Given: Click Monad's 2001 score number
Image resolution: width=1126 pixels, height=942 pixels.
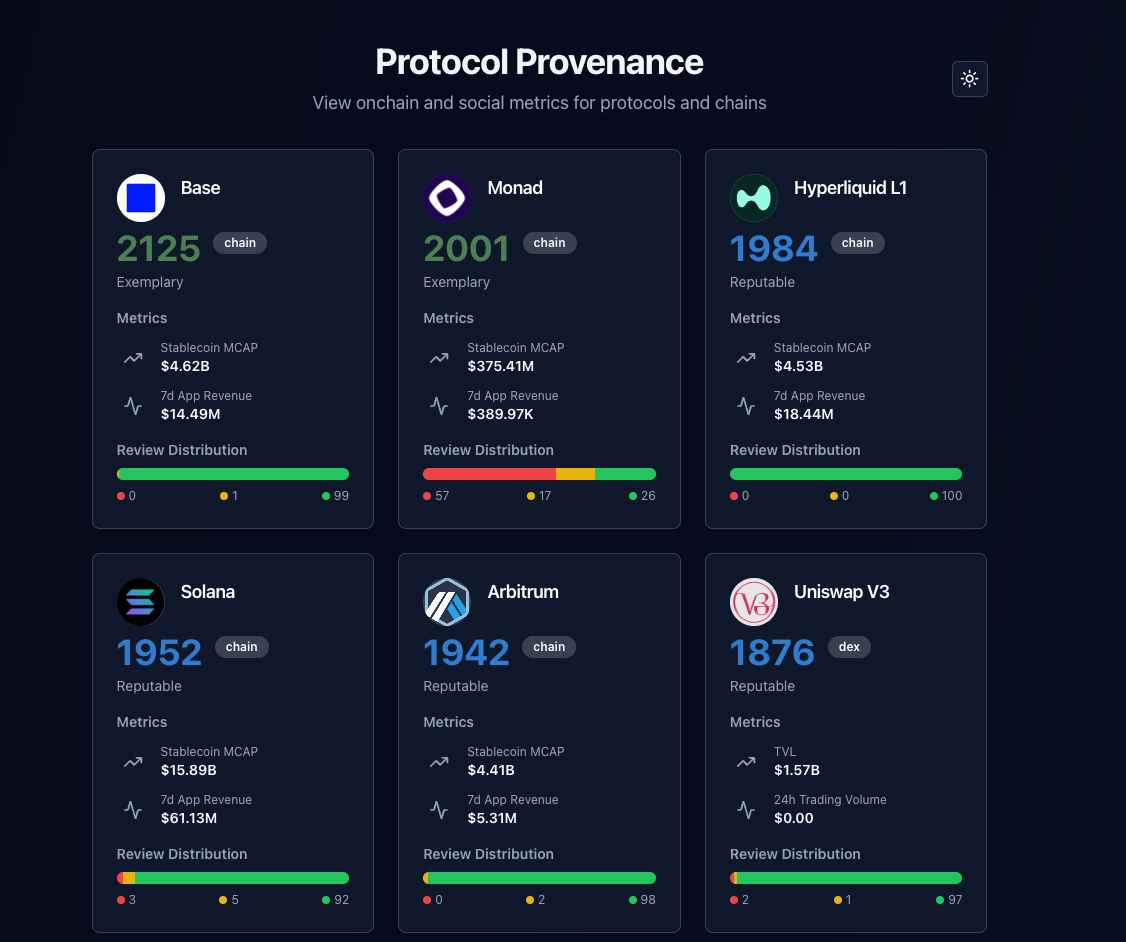Looking at the screenshot, I should pos(466,249).
